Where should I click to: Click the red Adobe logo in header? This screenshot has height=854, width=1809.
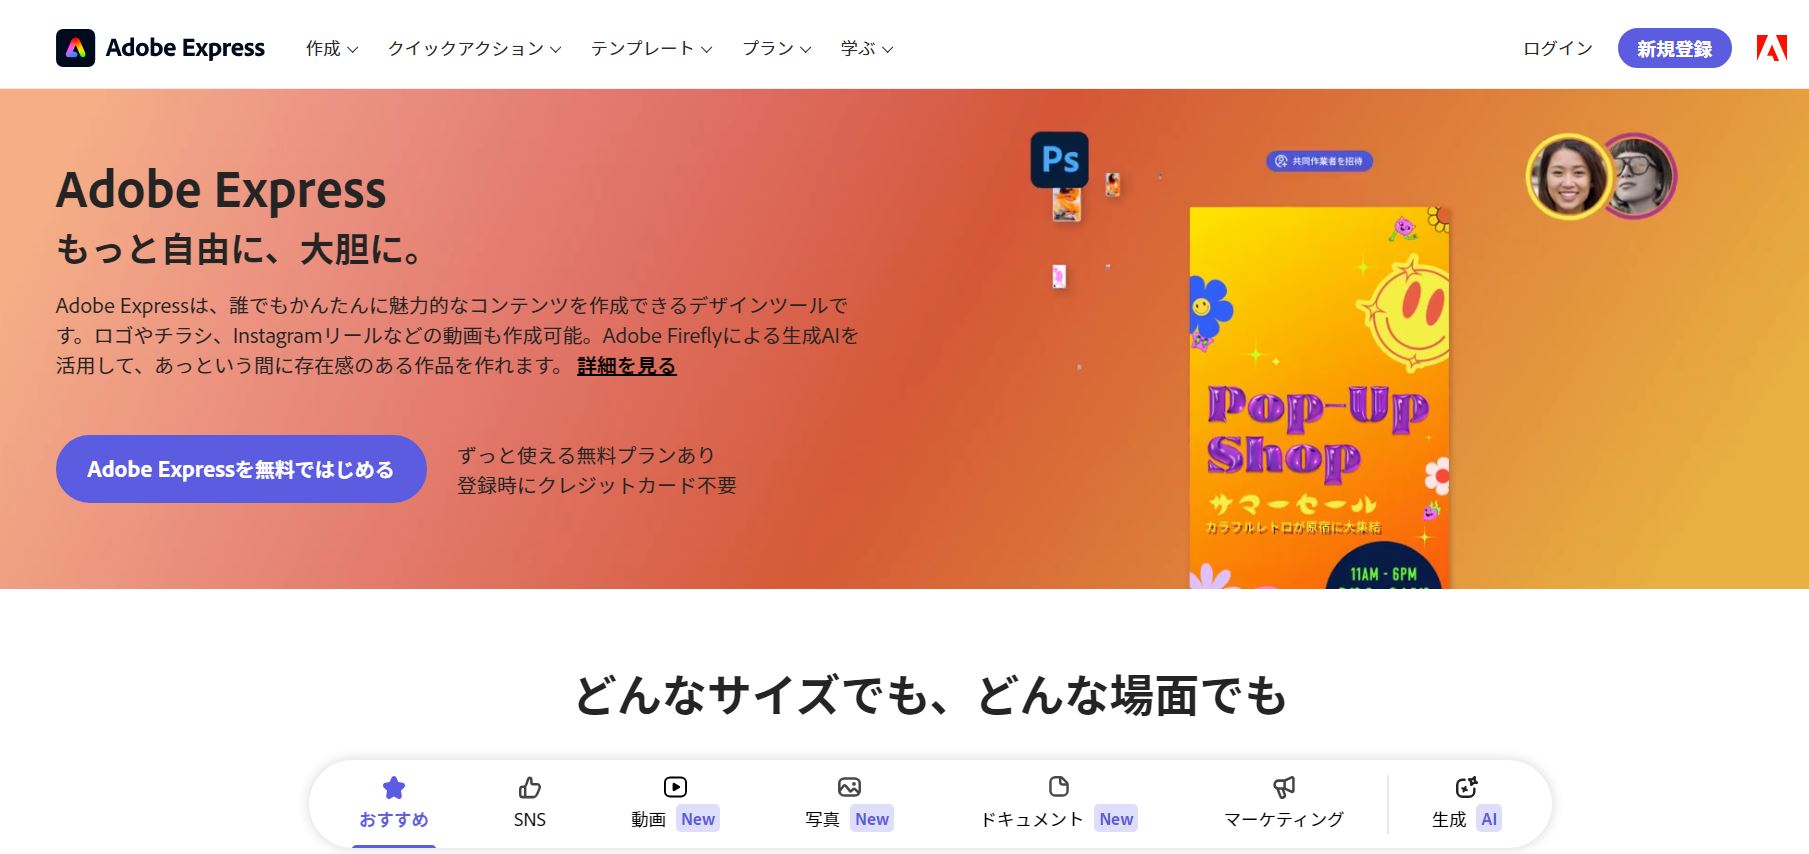point(1771,48)
